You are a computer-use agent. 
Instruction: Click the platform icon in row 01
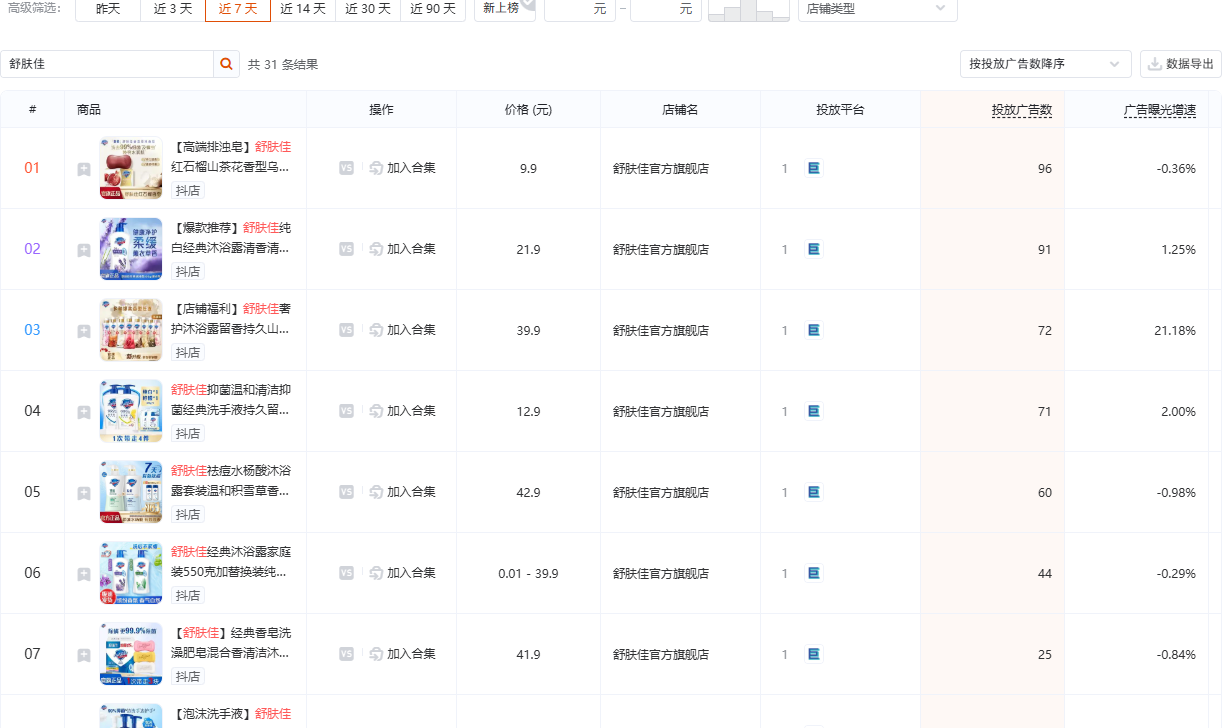814,168
